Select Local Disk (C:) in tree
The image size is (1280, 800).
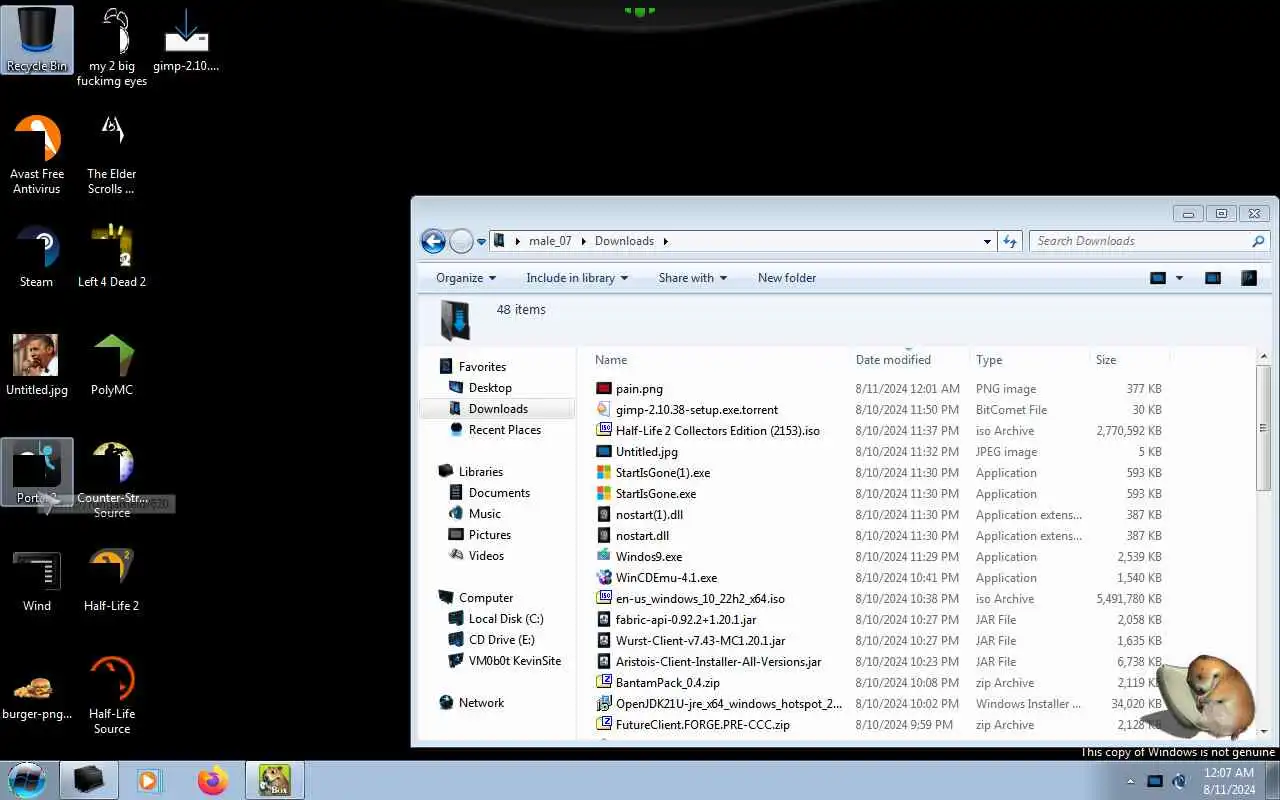click(x=506, y=619)
